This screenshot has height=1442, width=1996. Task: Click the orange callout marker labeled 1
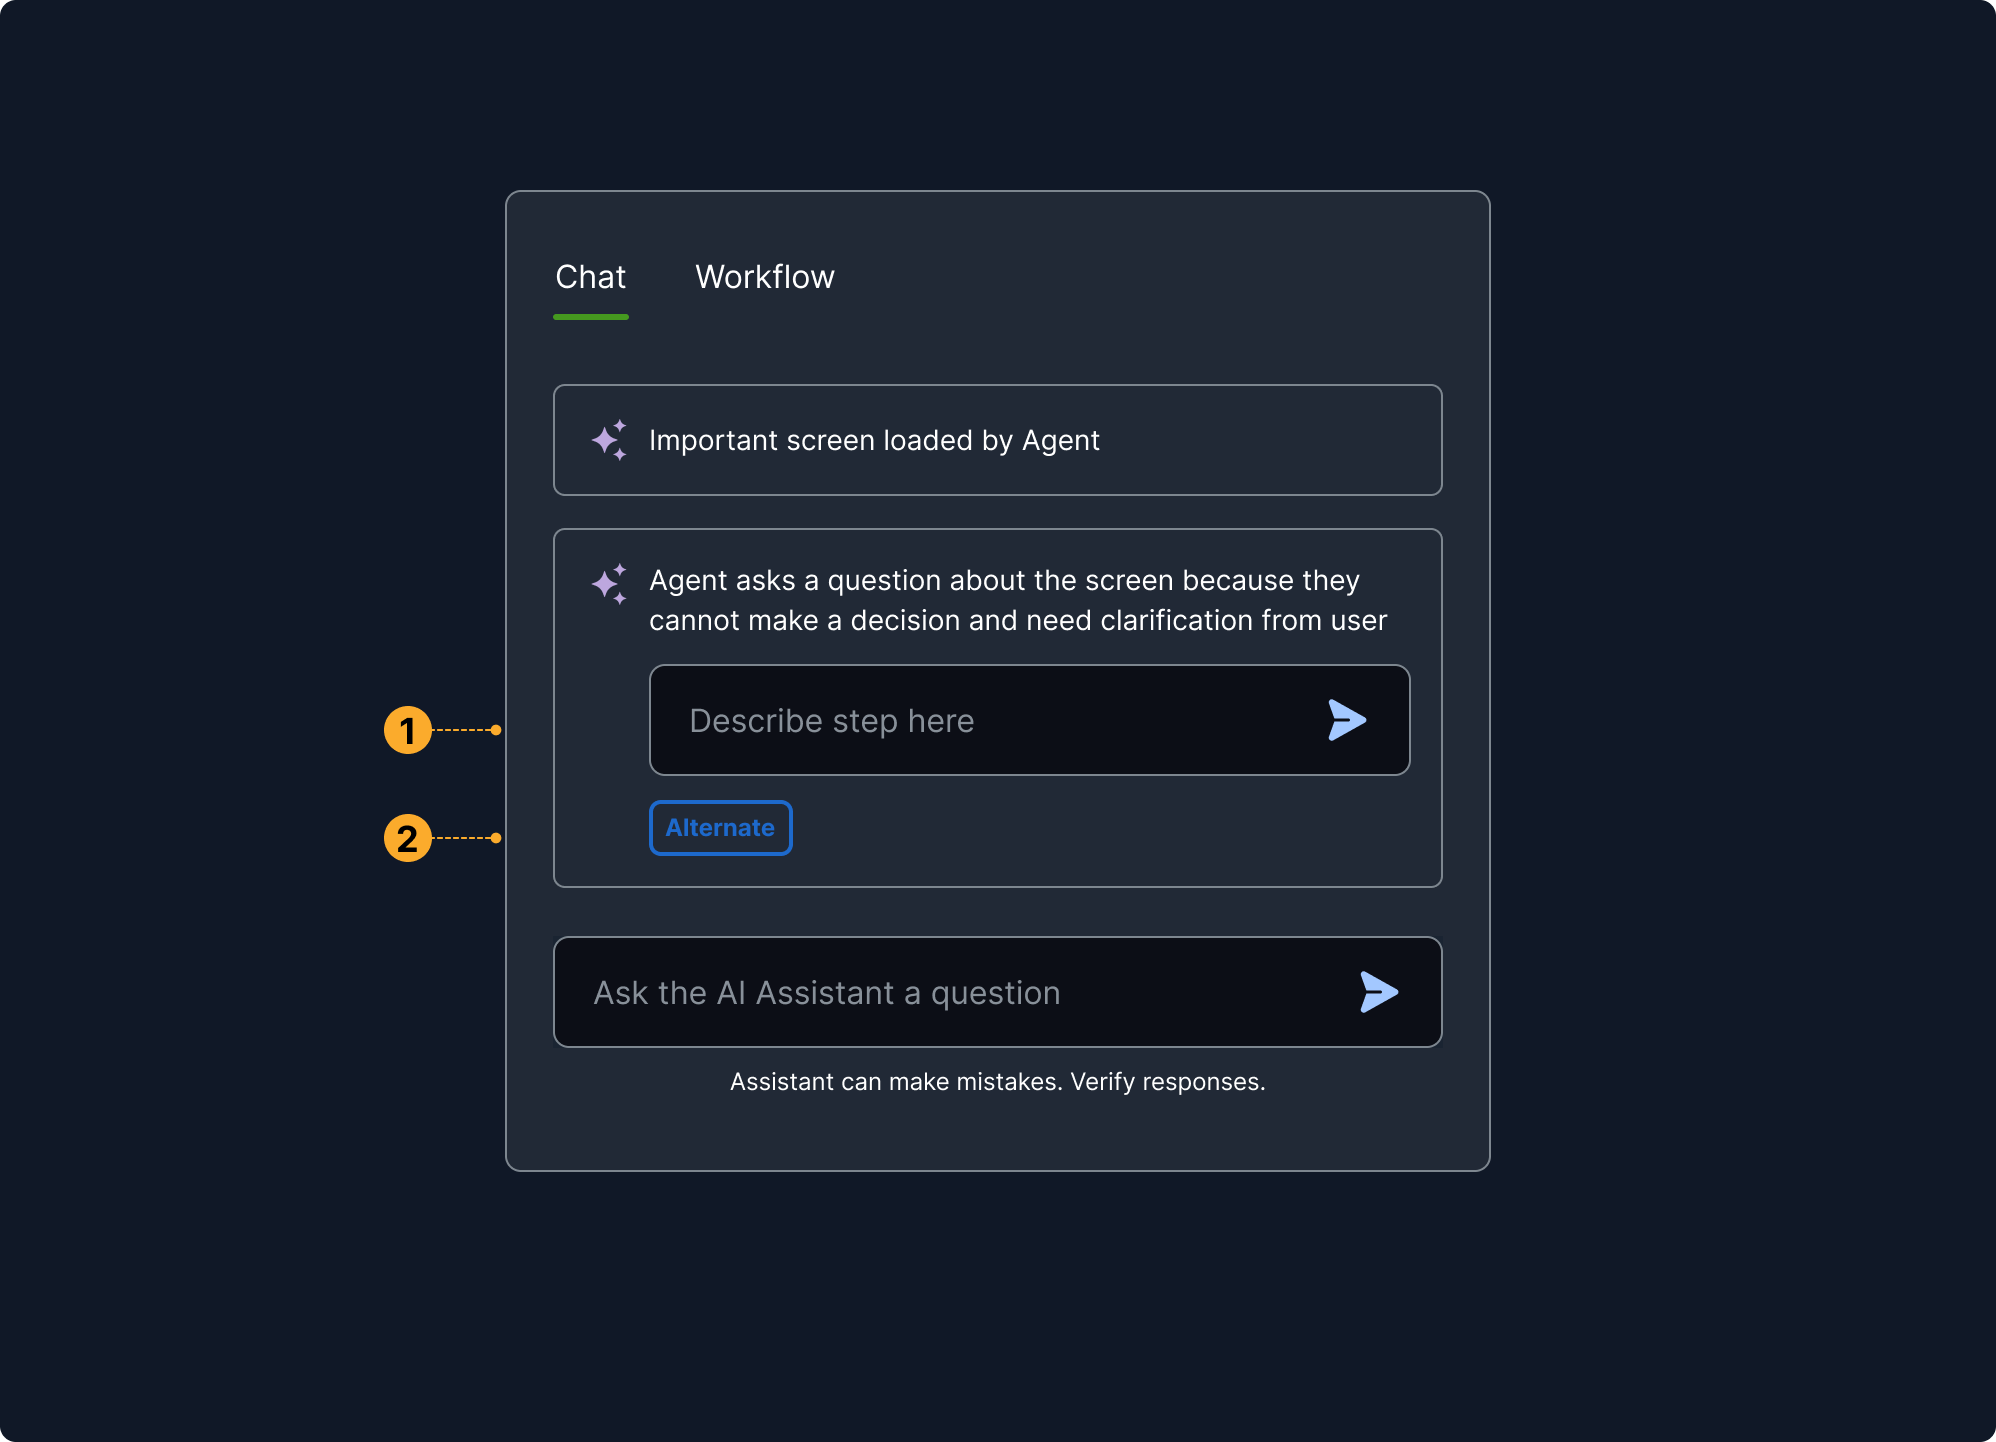pos(408,731)
